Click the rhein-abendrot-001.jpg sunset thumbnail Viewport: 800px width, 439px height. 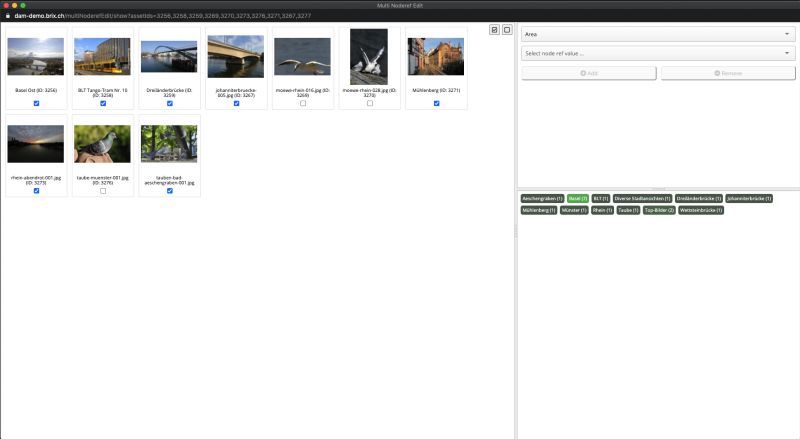[x=36, y=144]
